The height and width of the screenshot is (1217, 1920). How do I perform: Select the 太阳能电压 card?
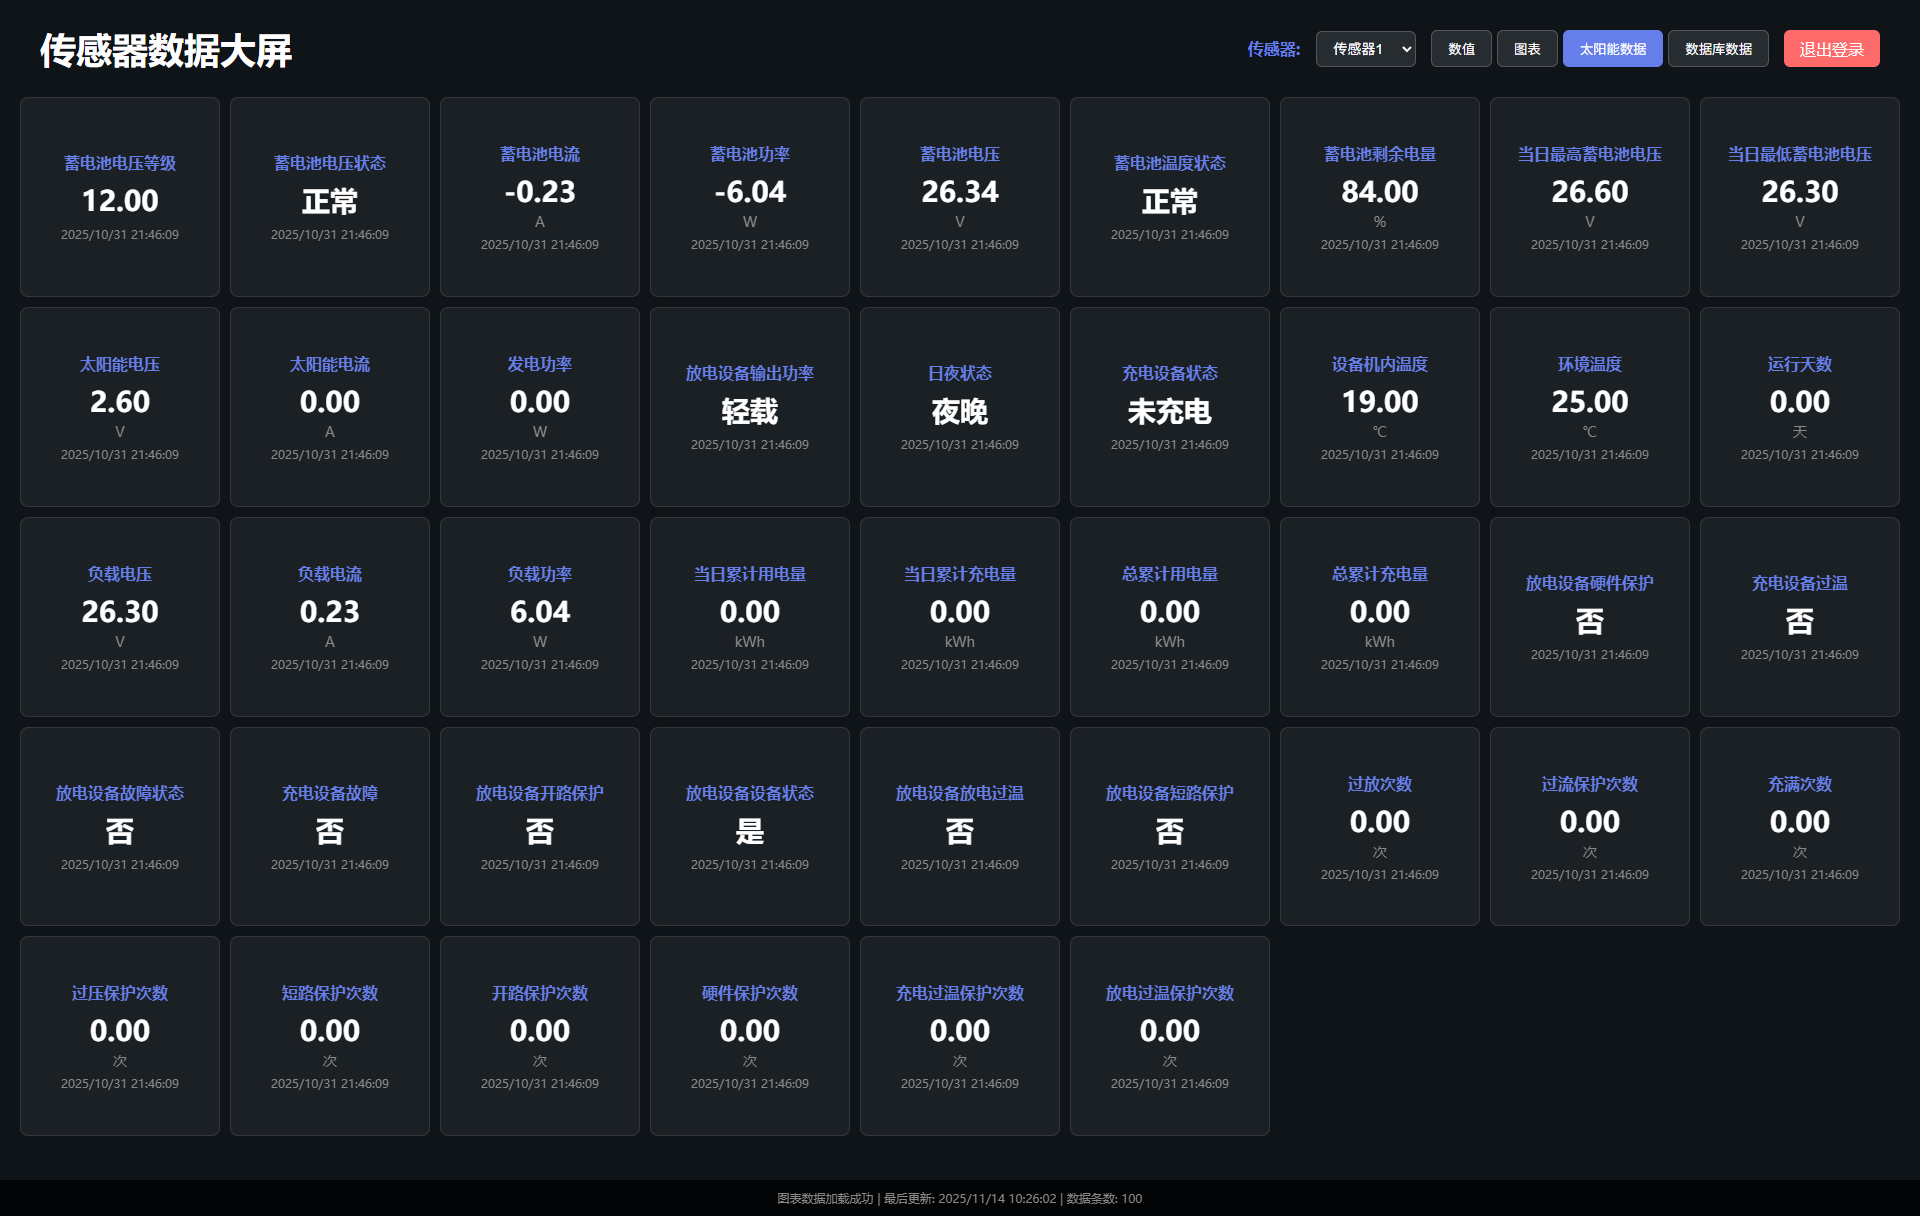click(x=120, y=407)
